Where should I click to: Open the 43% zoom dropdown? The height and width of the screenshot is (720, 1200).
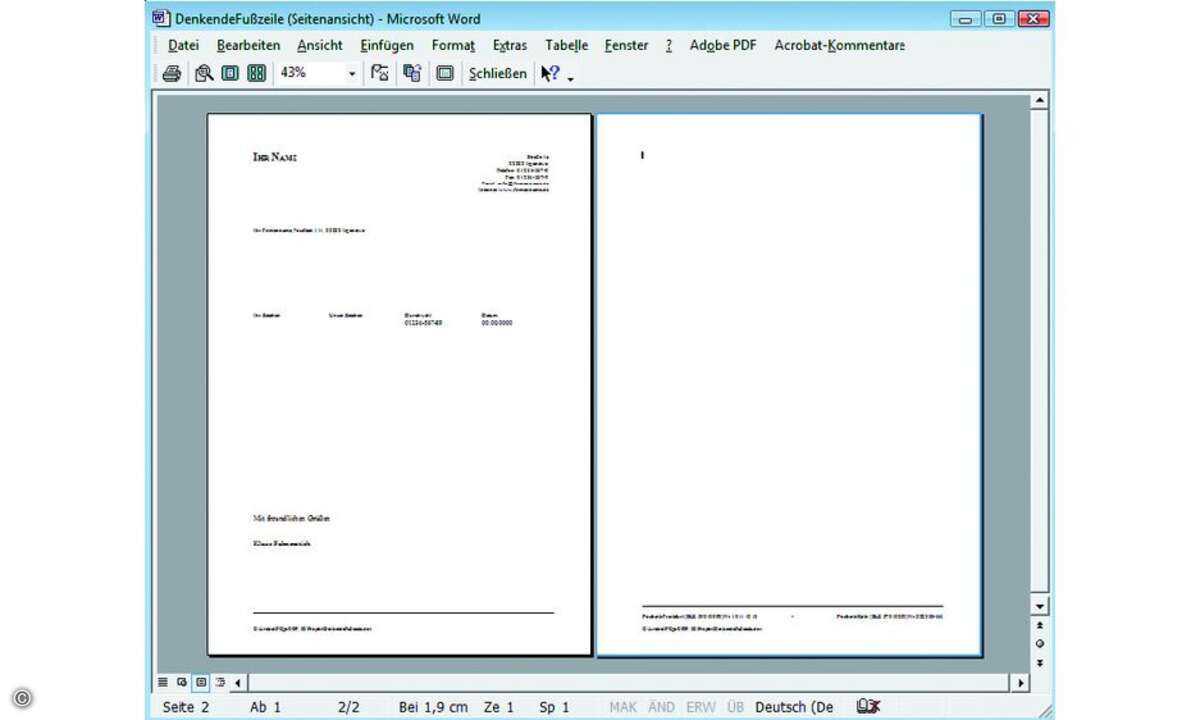(x=352, y=73)
